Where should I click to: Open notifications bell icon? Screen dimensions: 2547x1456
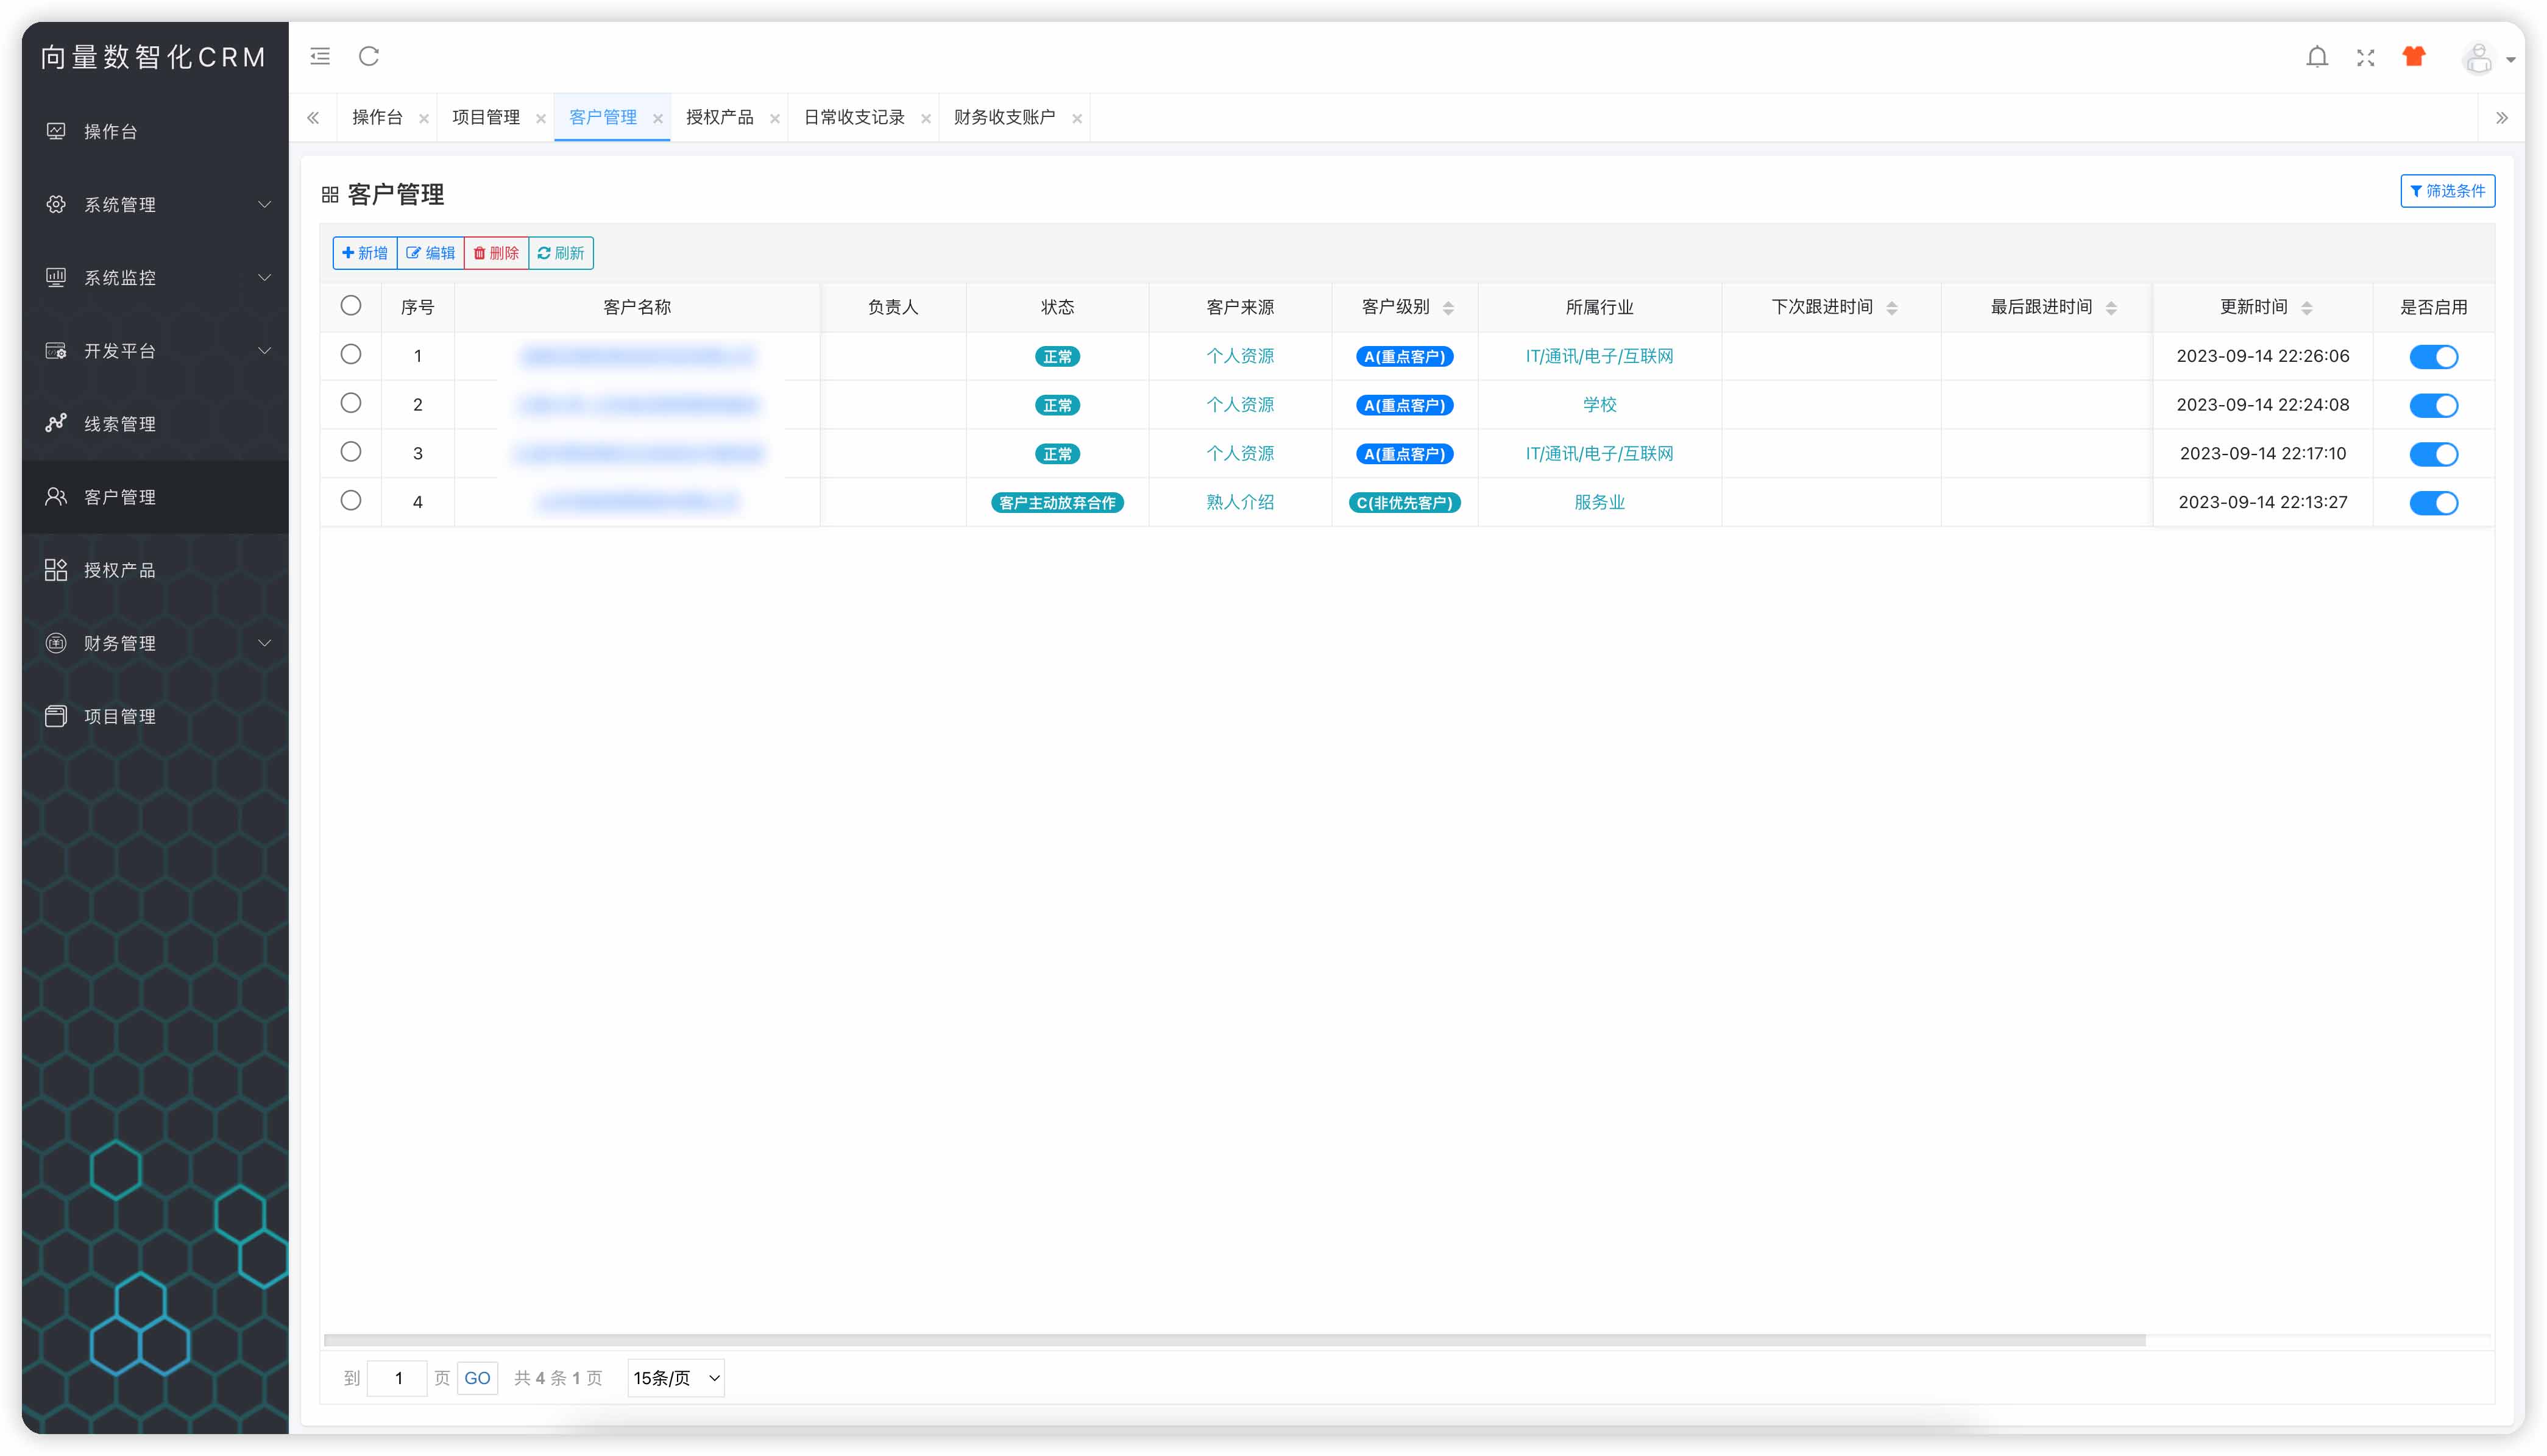click(2317, 57)
